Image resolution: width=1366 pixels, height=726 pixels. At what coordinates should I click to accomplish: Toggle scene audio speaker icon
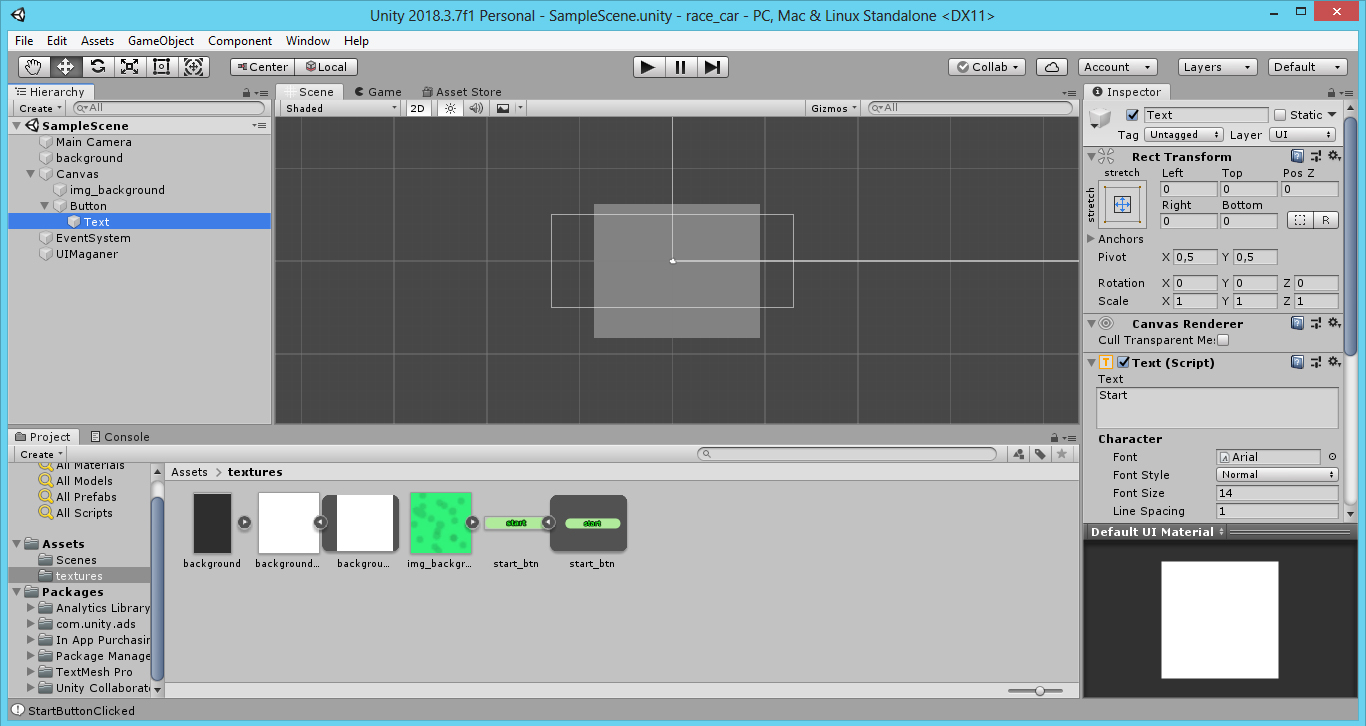click(x=476, y=108)
